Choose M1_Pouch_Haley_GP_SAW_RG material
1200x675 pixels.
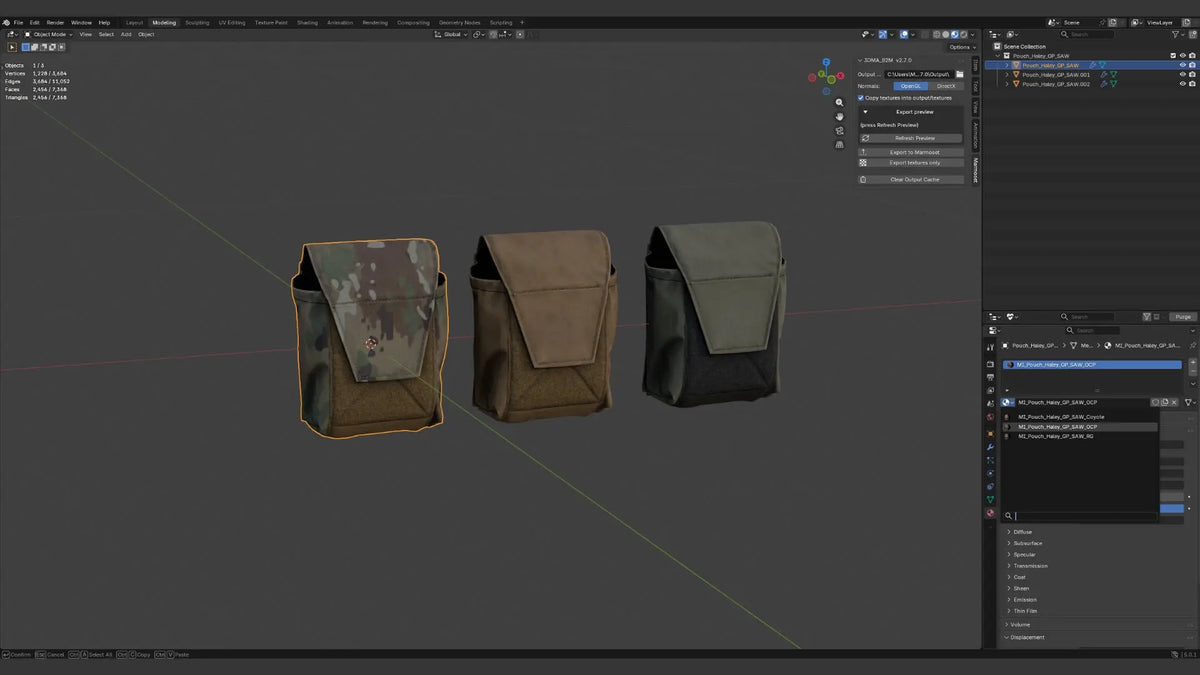pos(1079,436)
